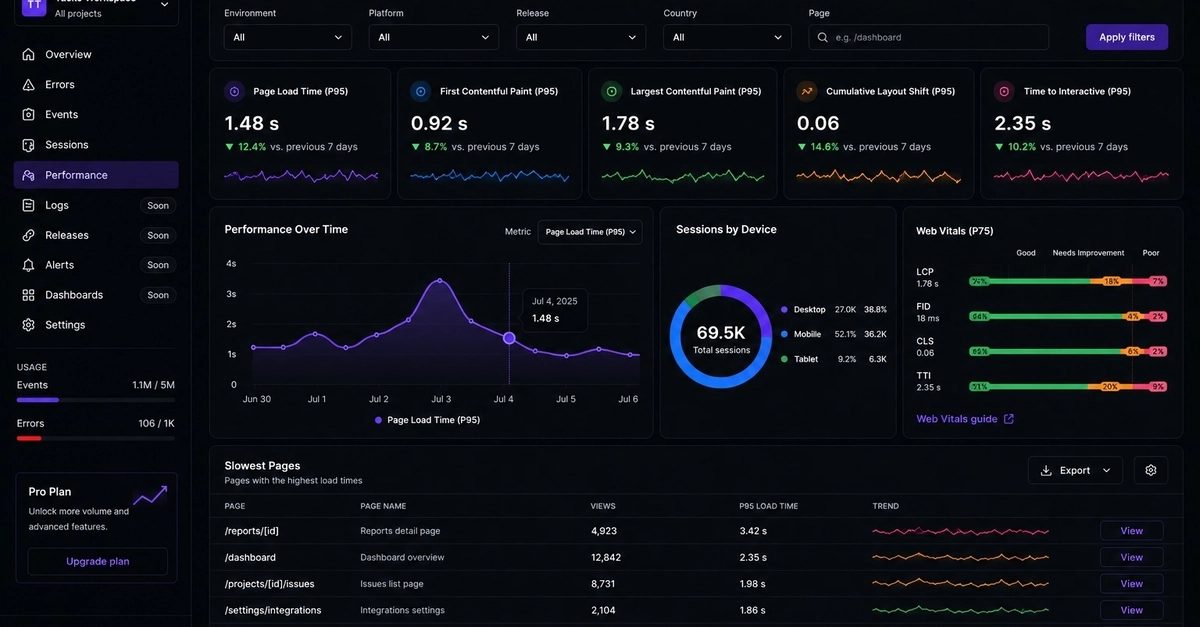Select the Performance menu item
1200x627 pixels.
[x=96, y=175]
